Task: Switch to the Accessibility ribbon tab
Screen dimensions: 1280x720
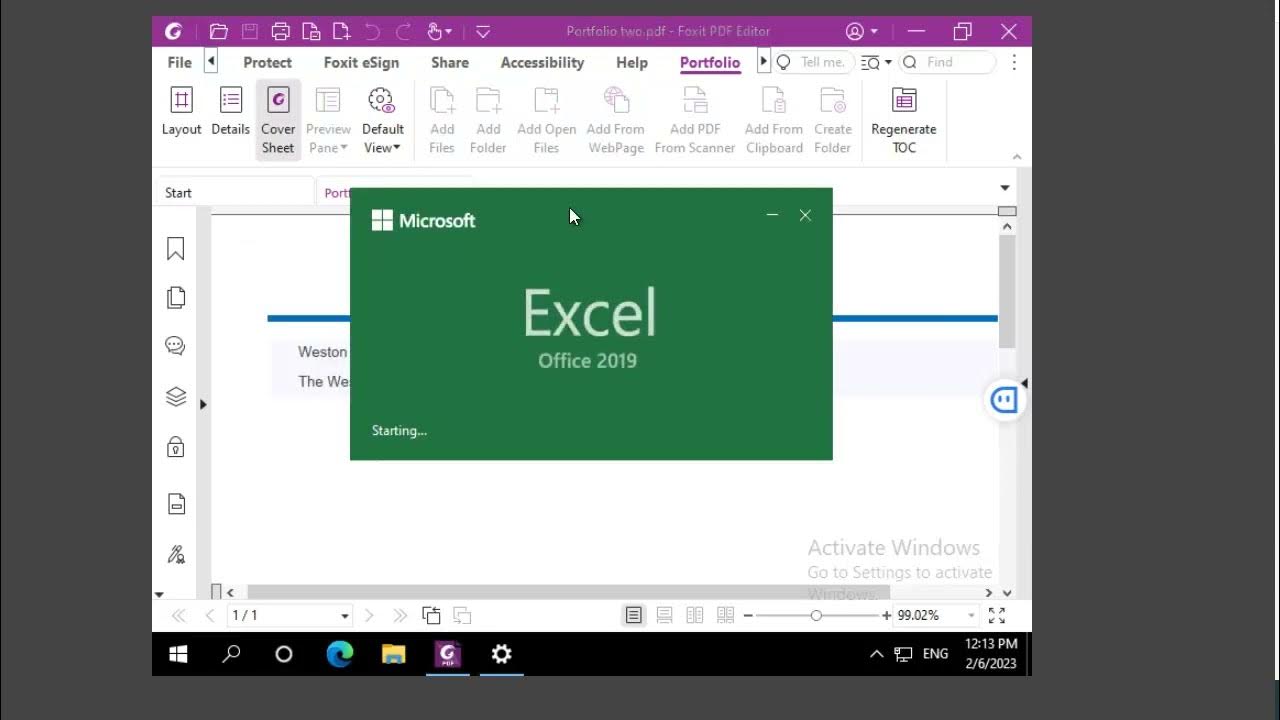Action: coord(542,62)
